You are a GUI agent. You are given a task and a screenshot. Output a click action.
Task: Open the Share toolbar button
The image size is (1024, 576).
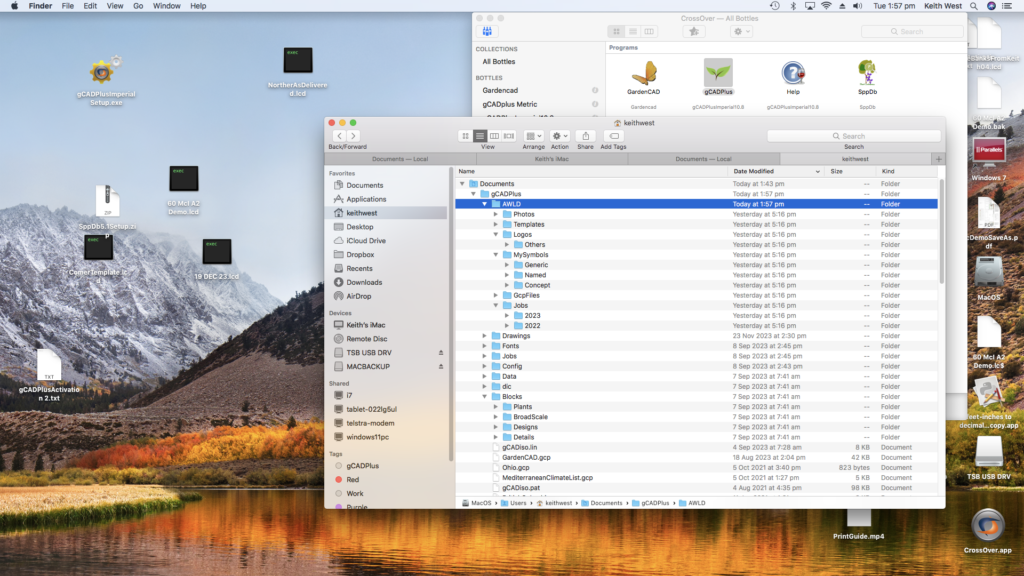pyautogui.click(x=585, y=136)
